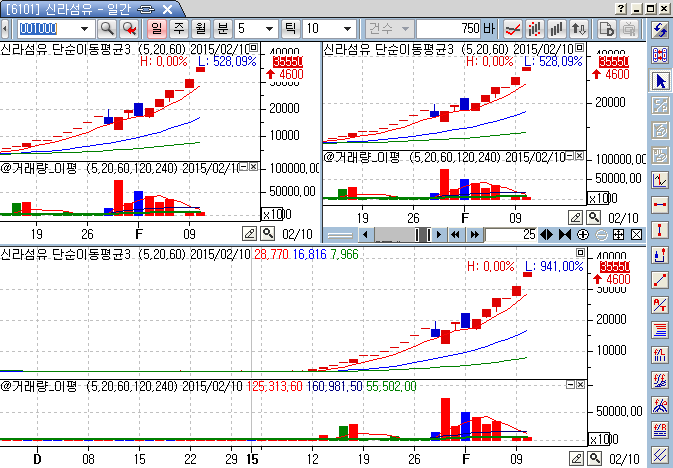Viewport: 673px width, 468px height.
Task: Click the expand chart horizontally icon
Action: point(546,234)
